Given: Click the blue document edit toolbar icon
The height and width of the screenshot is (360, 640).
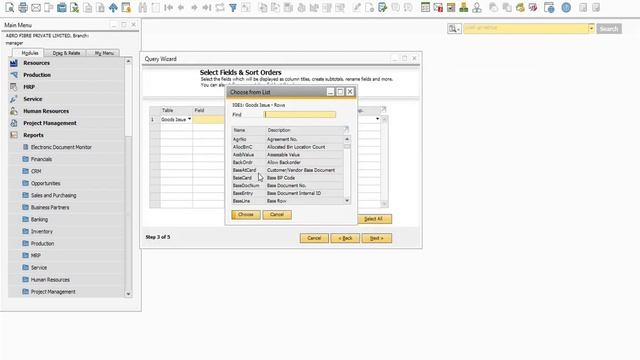Looking at the screenshot, I should [382, 7].
